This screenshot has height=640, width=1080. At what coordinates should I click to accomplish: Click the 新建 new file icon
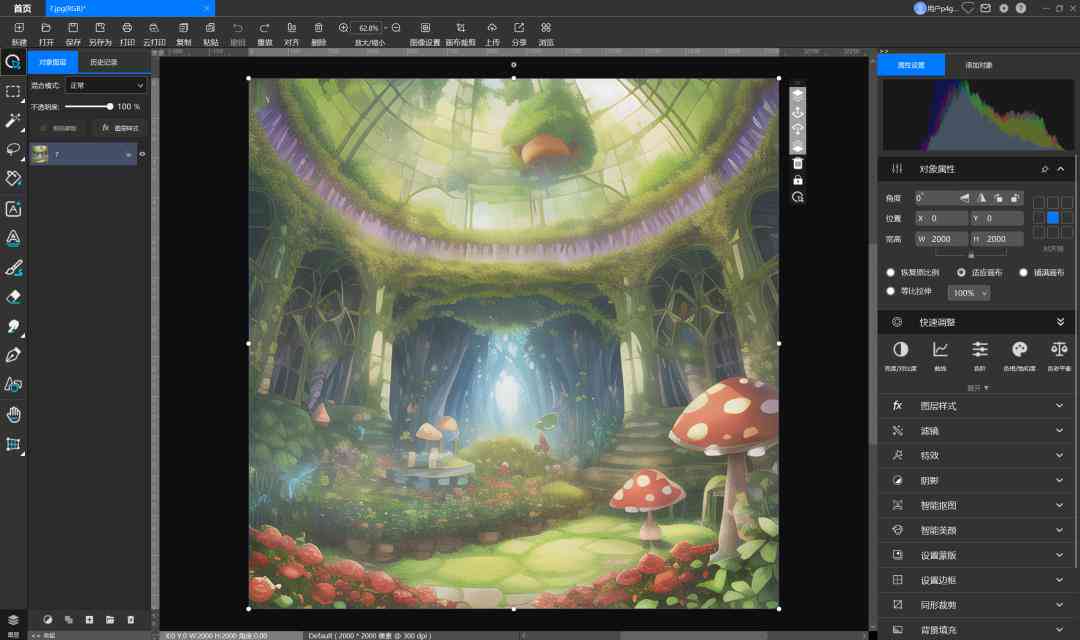(19, 28)
